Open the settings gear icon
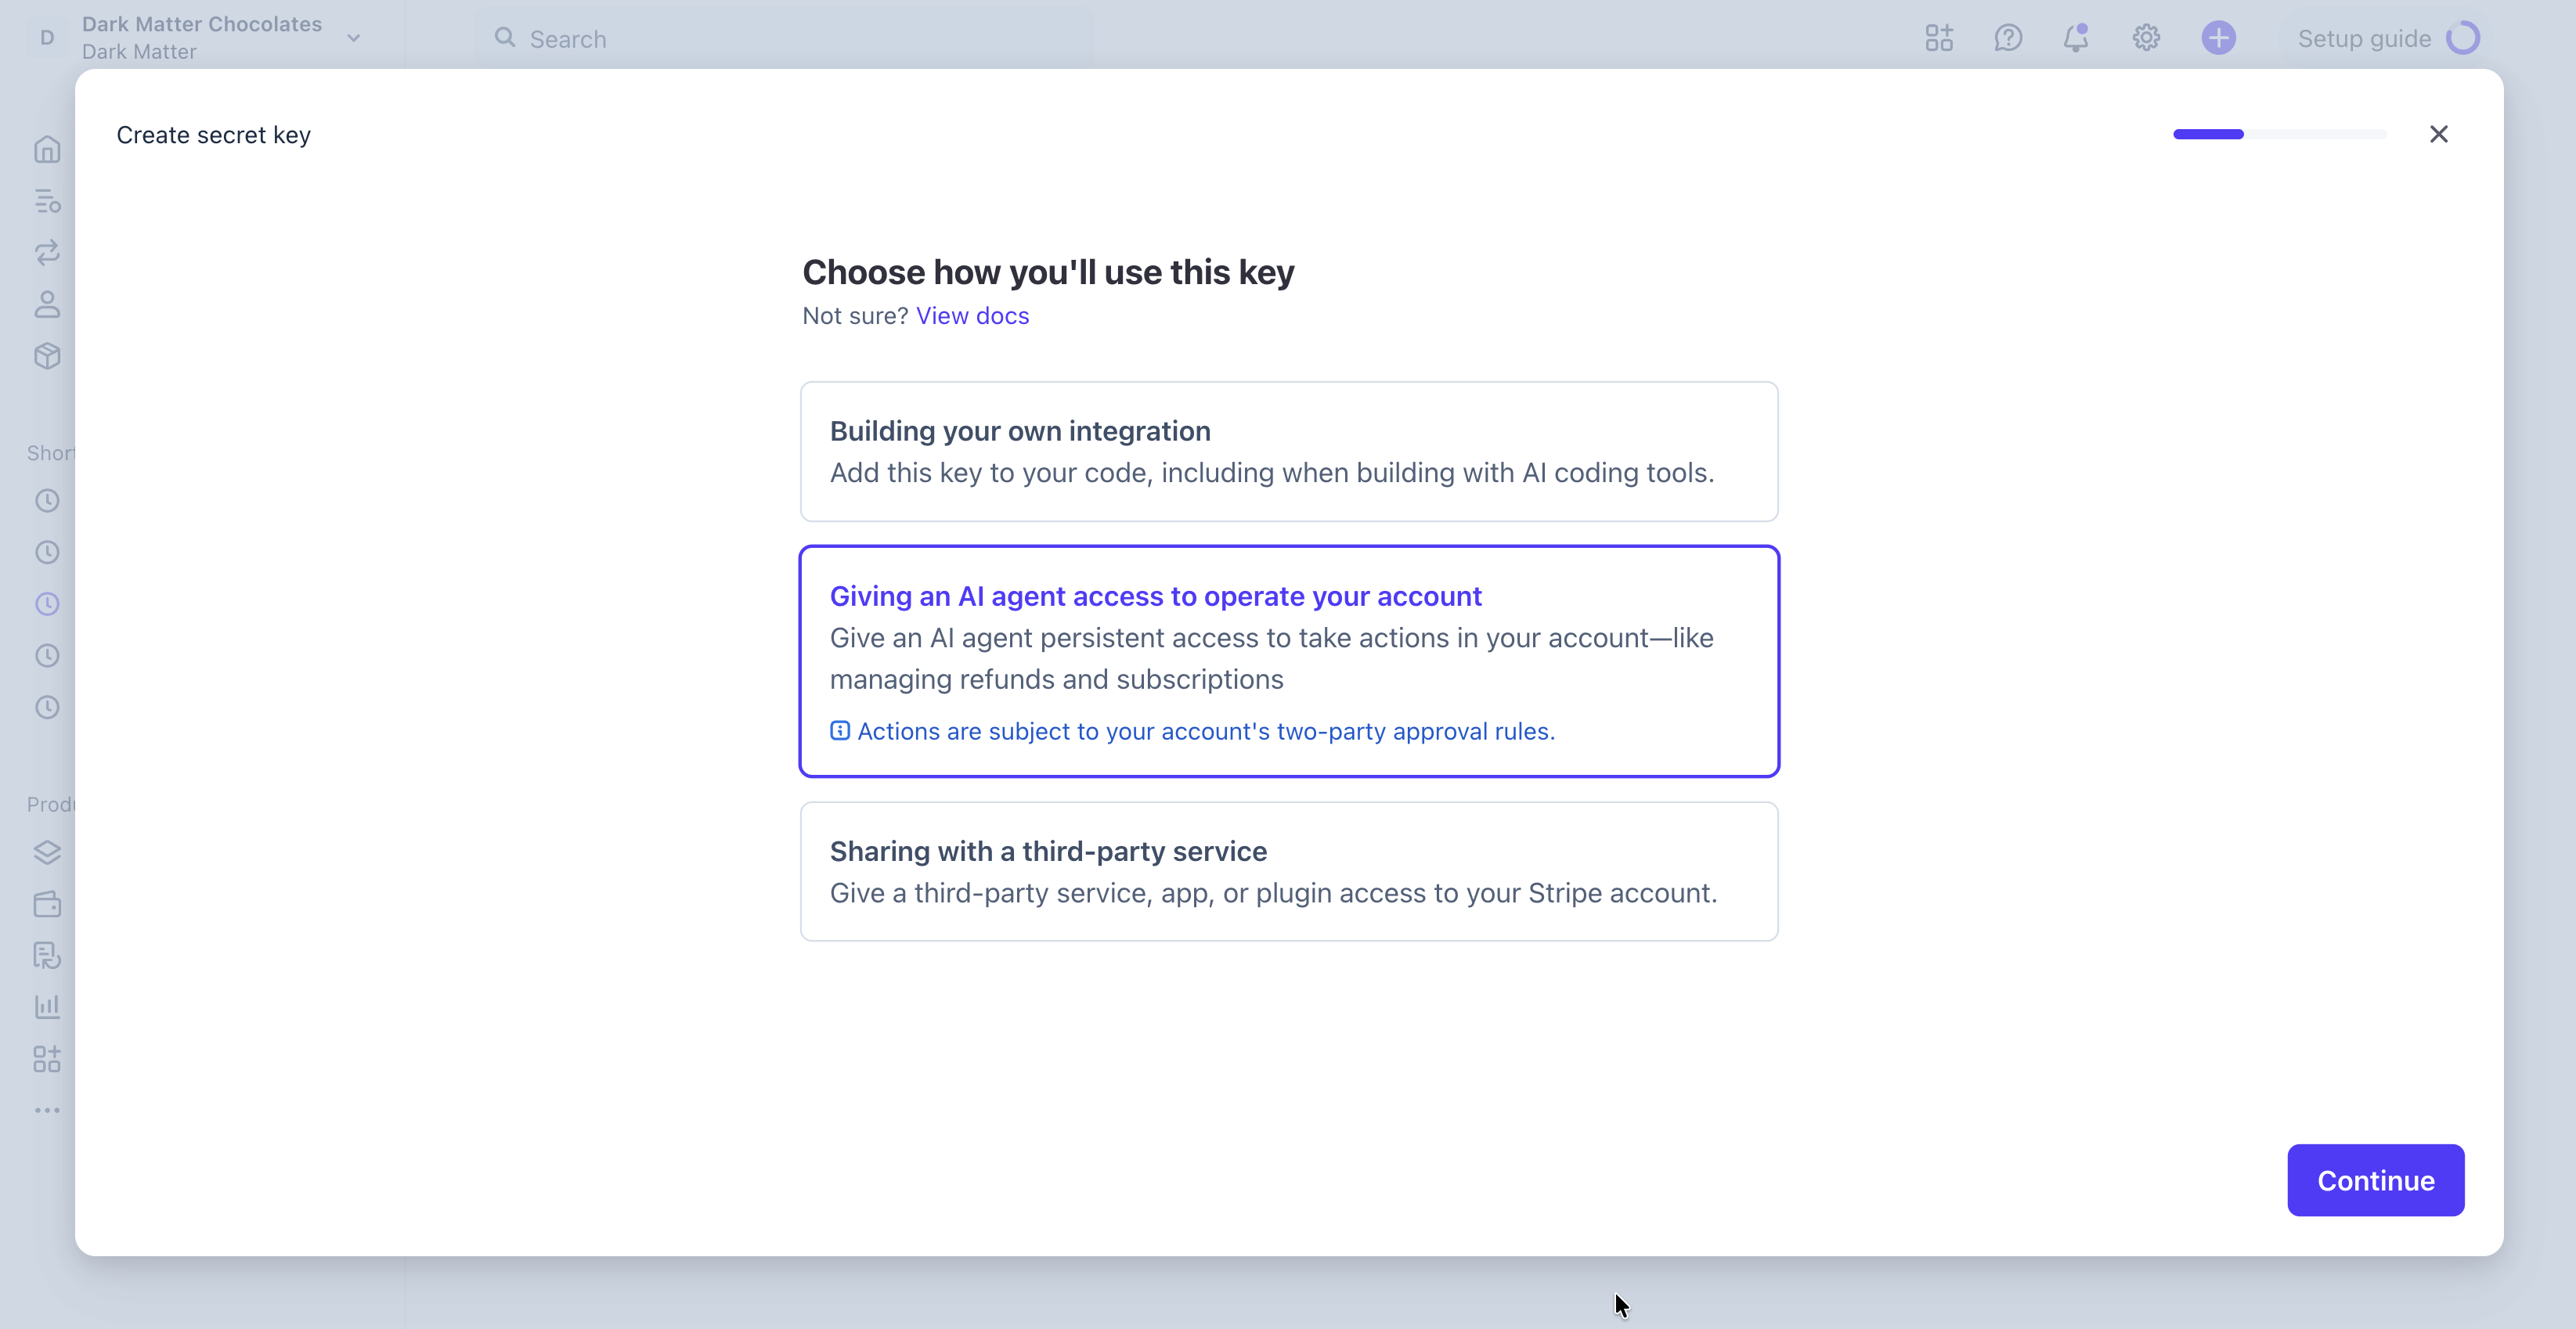The image size is (2576, 1329). pyautogui.click(x=2146, y=38)
